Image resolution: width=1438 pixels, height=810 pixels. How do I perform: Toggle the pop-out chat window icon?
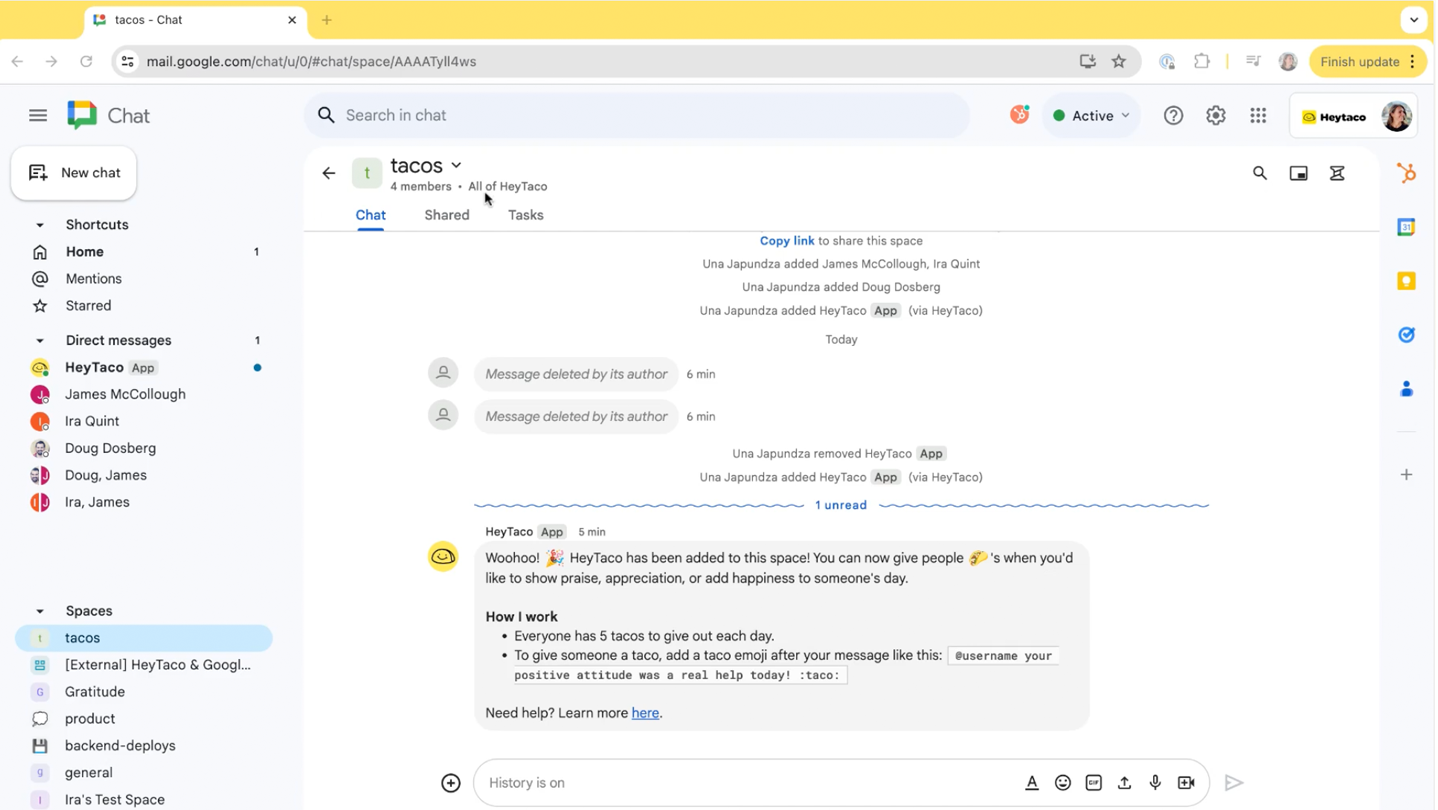click(x=1299, y=174)
